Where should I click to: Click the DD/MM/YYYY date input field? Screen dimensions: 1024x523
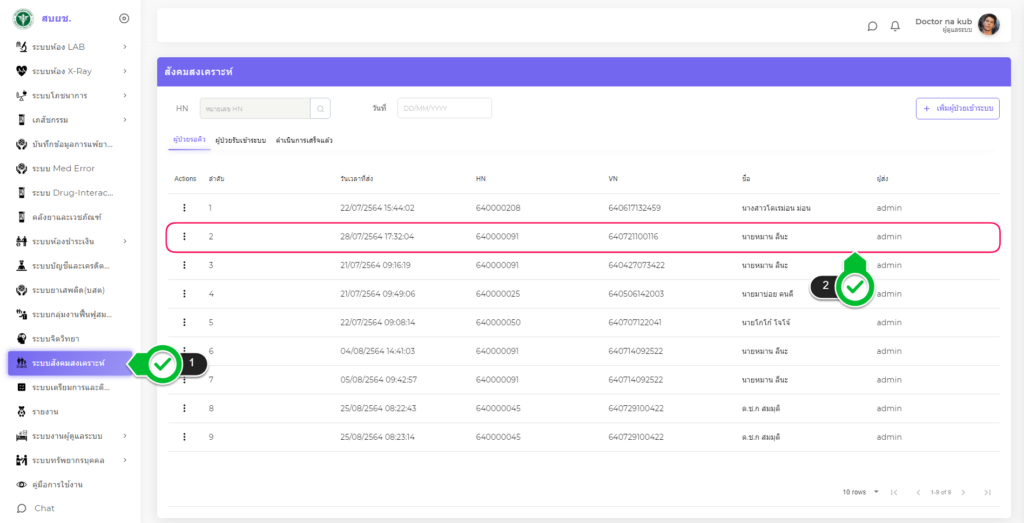pos(444,108)
